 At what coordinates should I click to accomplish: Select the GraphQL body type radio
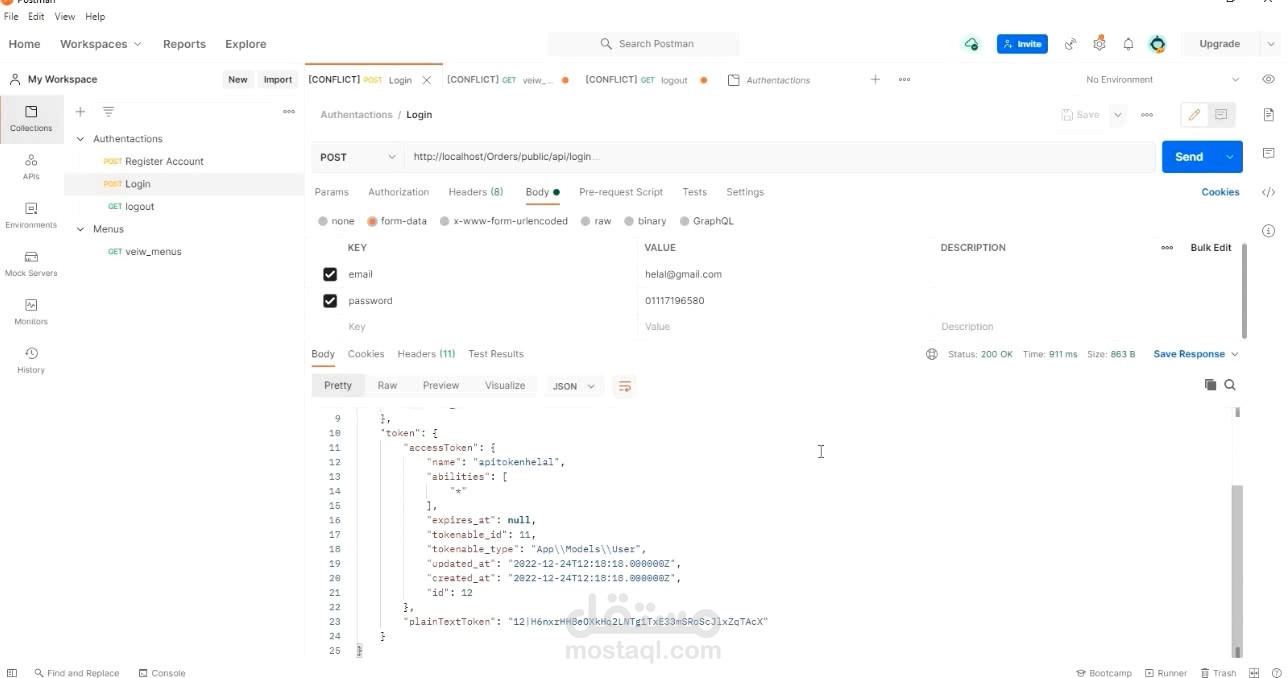(x=685, y=221)
